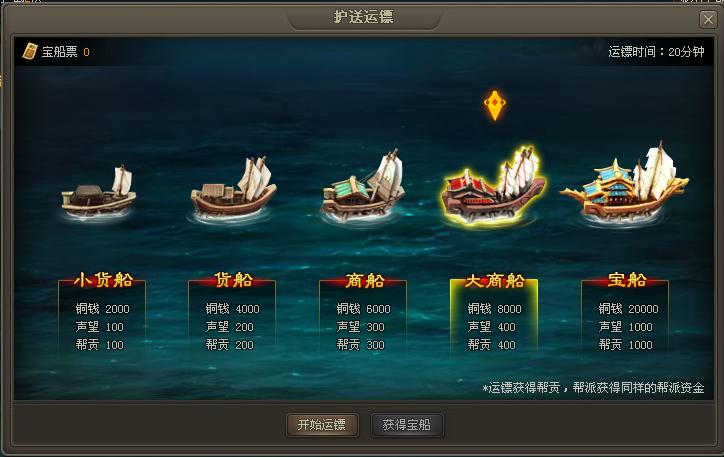Select the 商船 reward info card

[x=363, y=313]
